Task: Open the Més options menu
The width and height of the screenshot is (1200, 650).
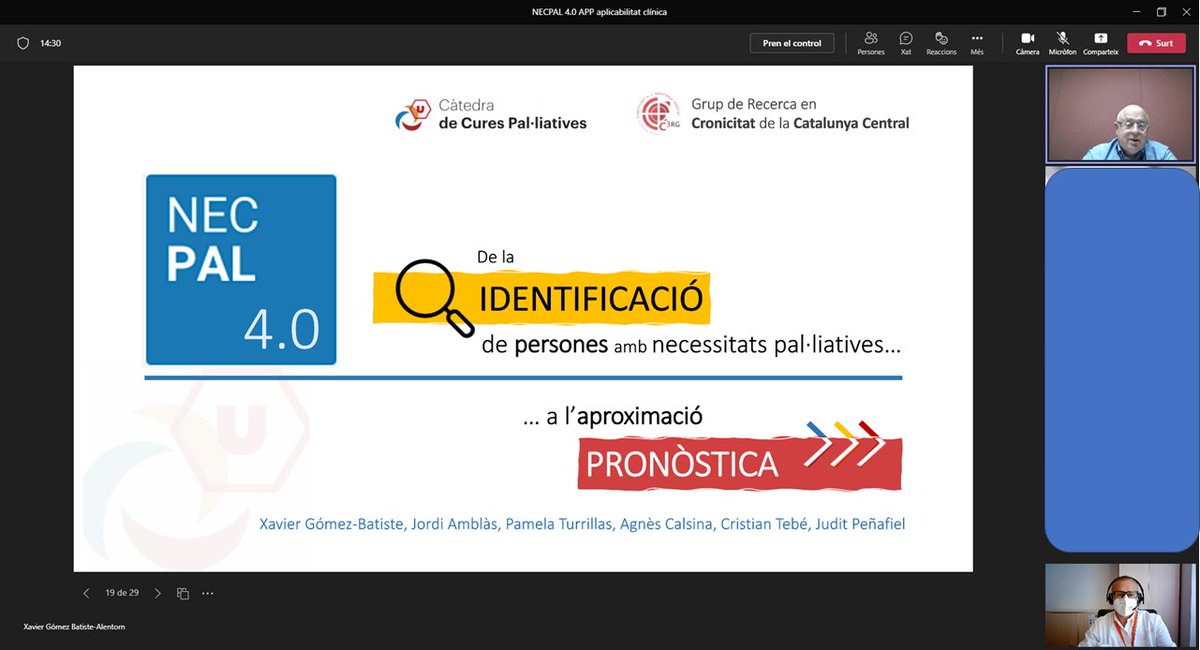Action: click(977, 43)
